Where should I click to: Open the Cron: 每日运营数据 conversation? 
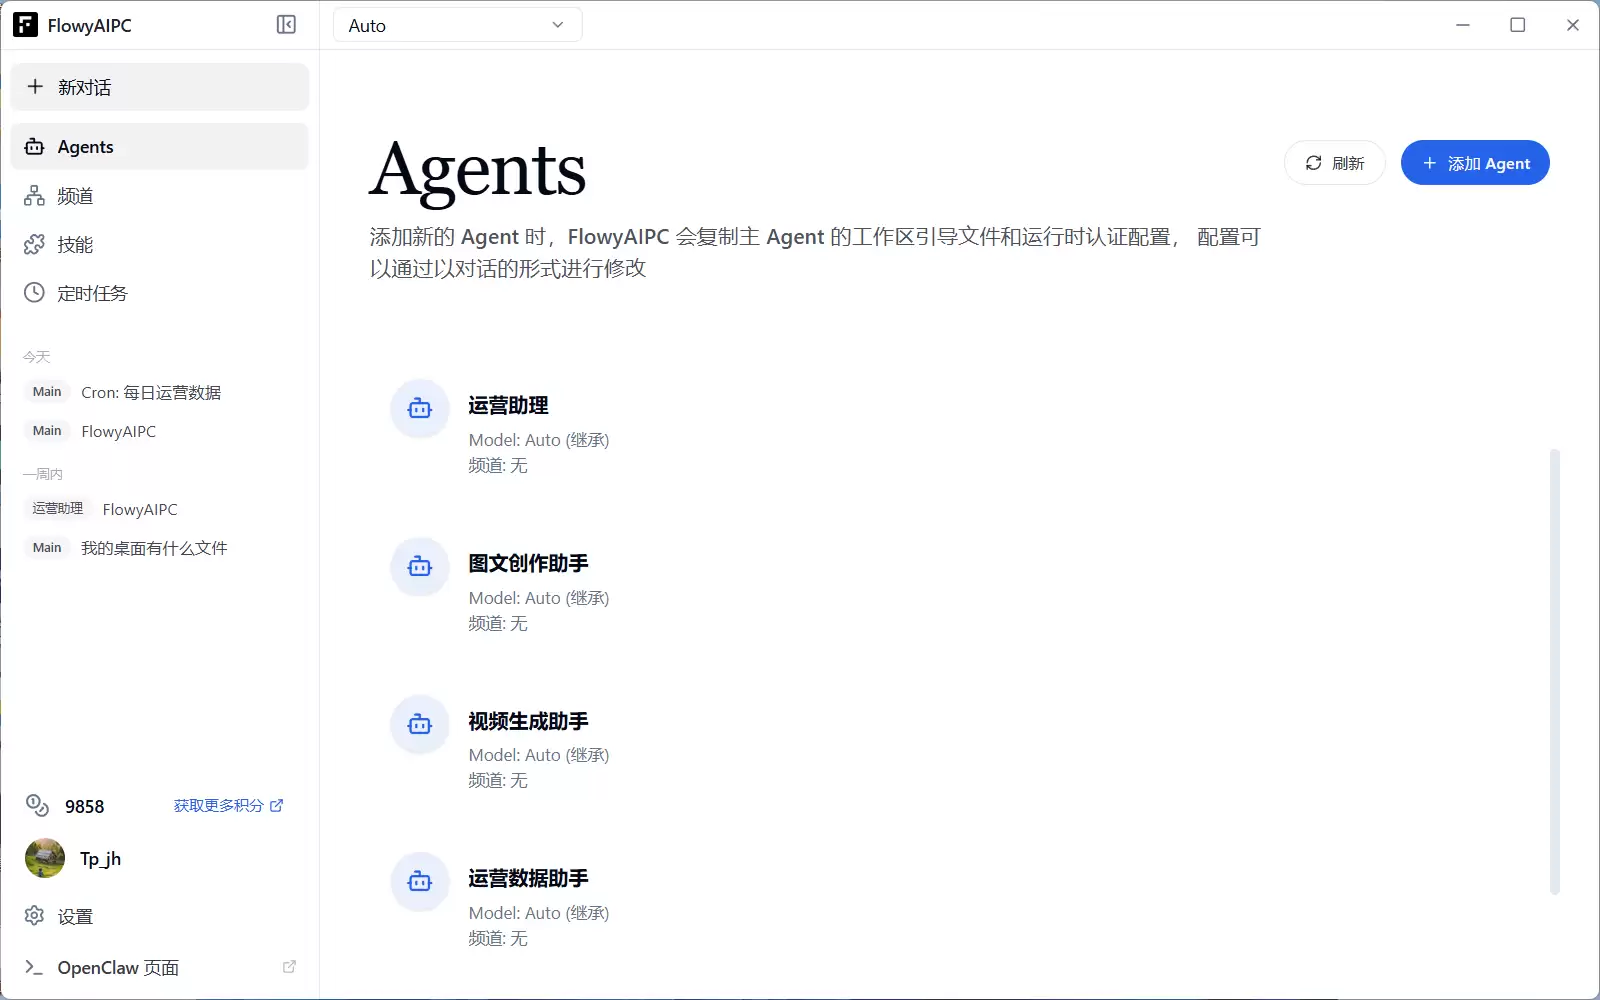[151, 393]
